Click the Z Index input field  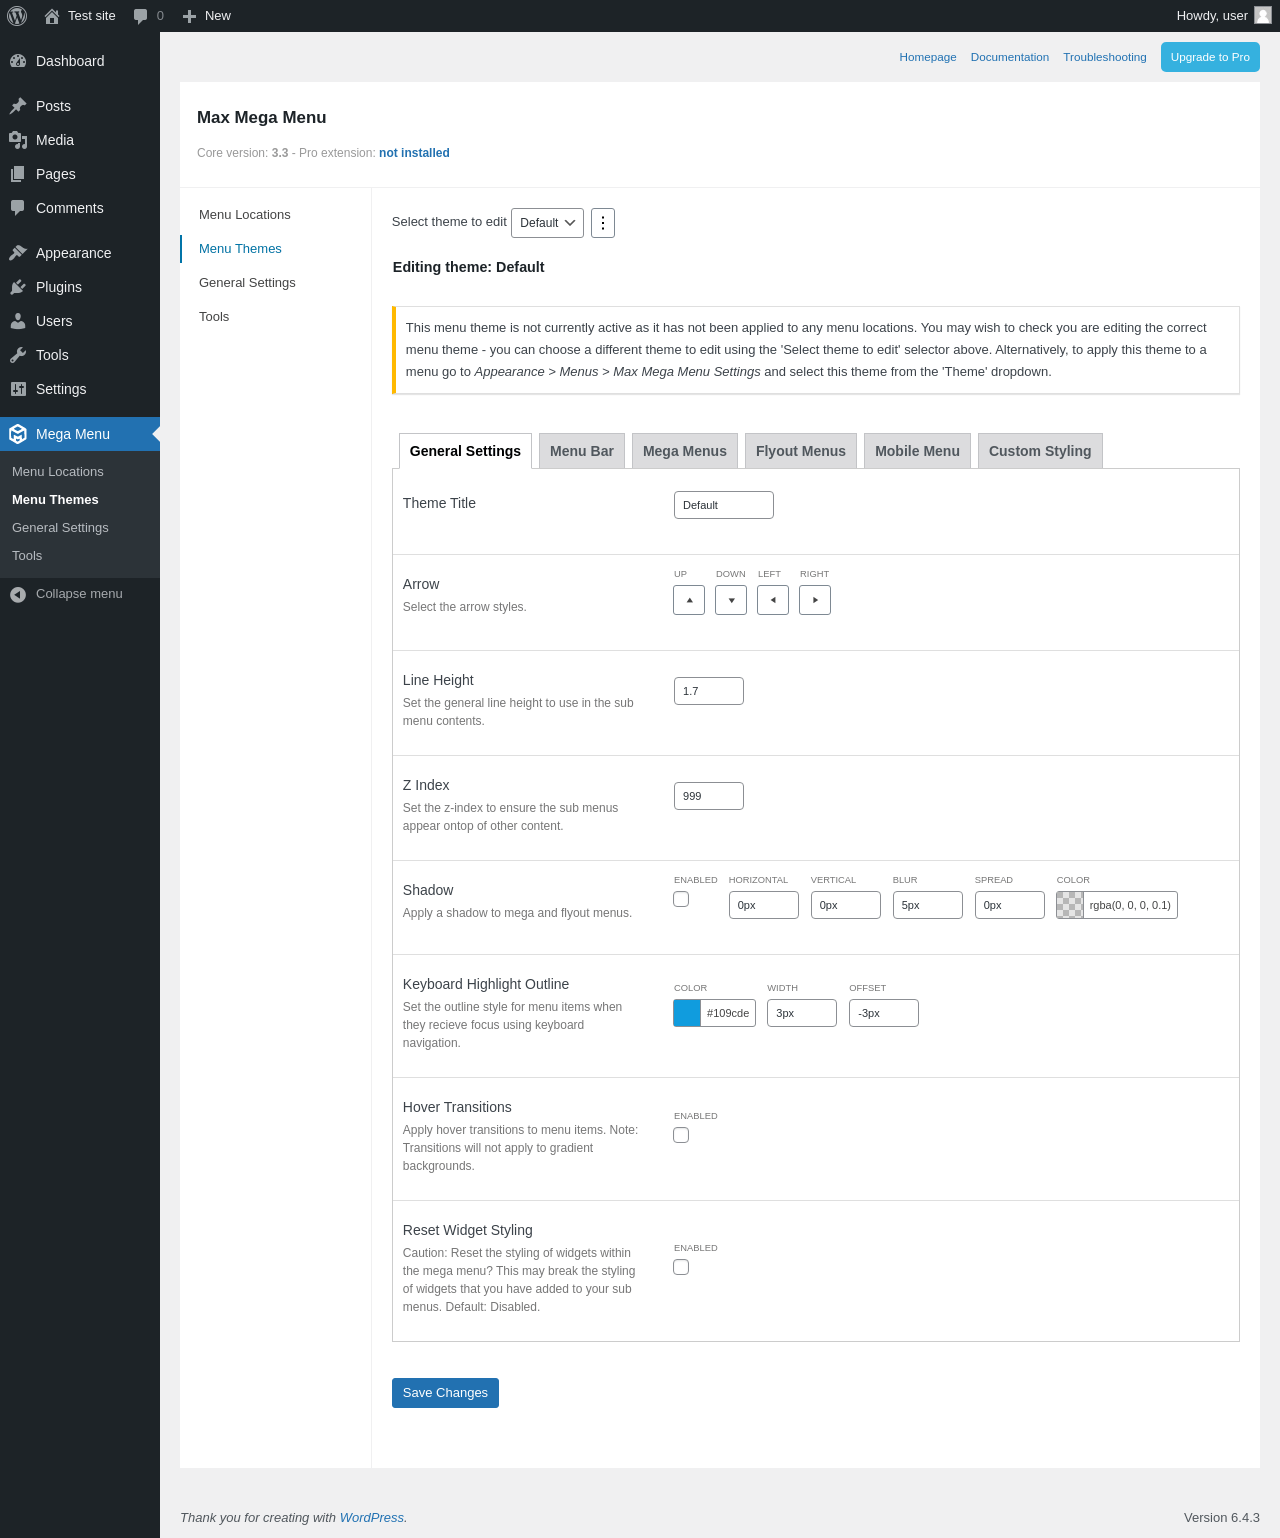[709, 796]
